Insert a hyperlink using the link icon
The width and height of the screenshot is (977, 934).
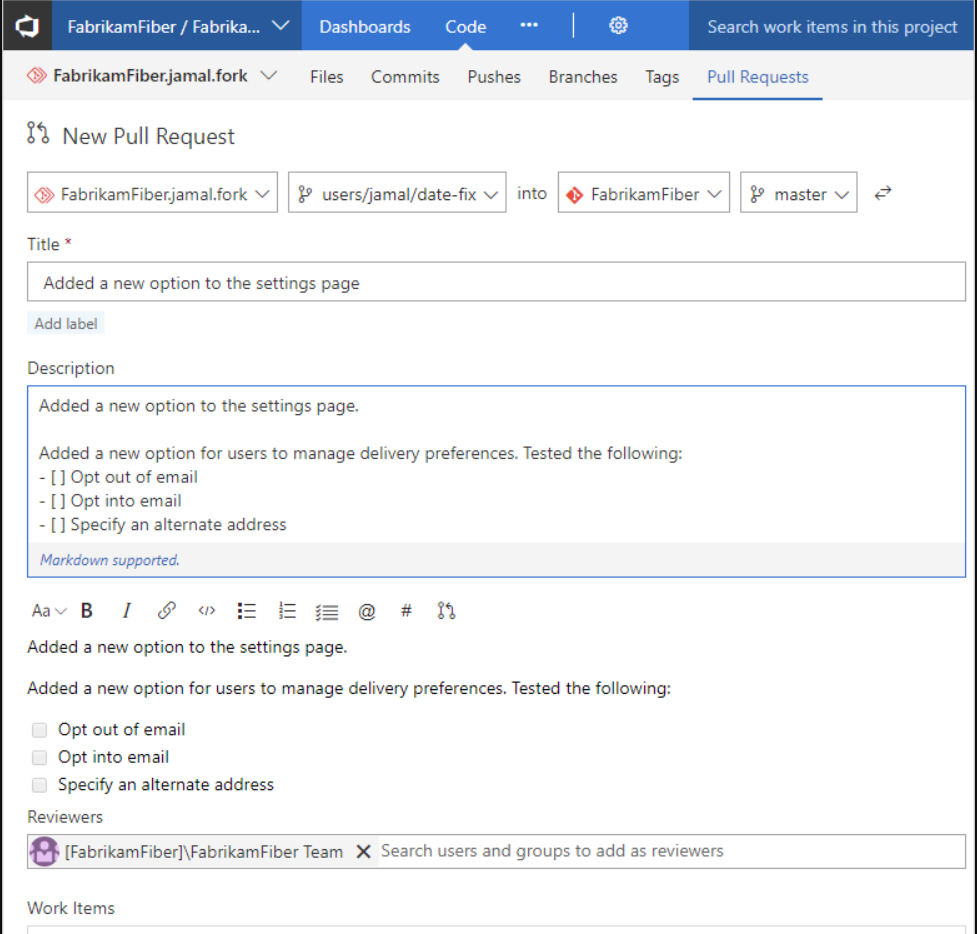166,611
